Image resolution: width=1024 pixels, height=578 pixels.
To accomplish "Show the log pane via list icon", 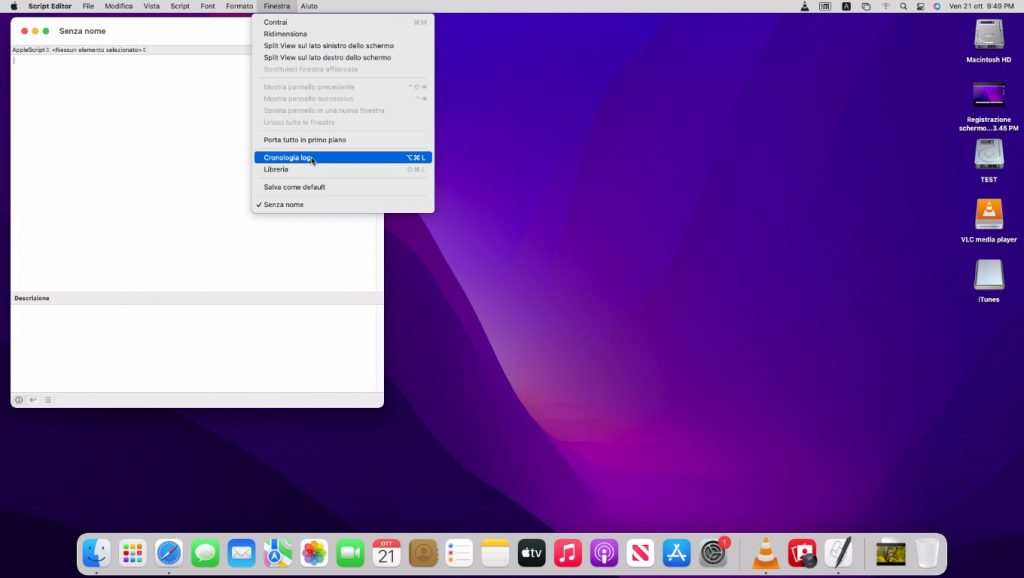I will [47, 400].
